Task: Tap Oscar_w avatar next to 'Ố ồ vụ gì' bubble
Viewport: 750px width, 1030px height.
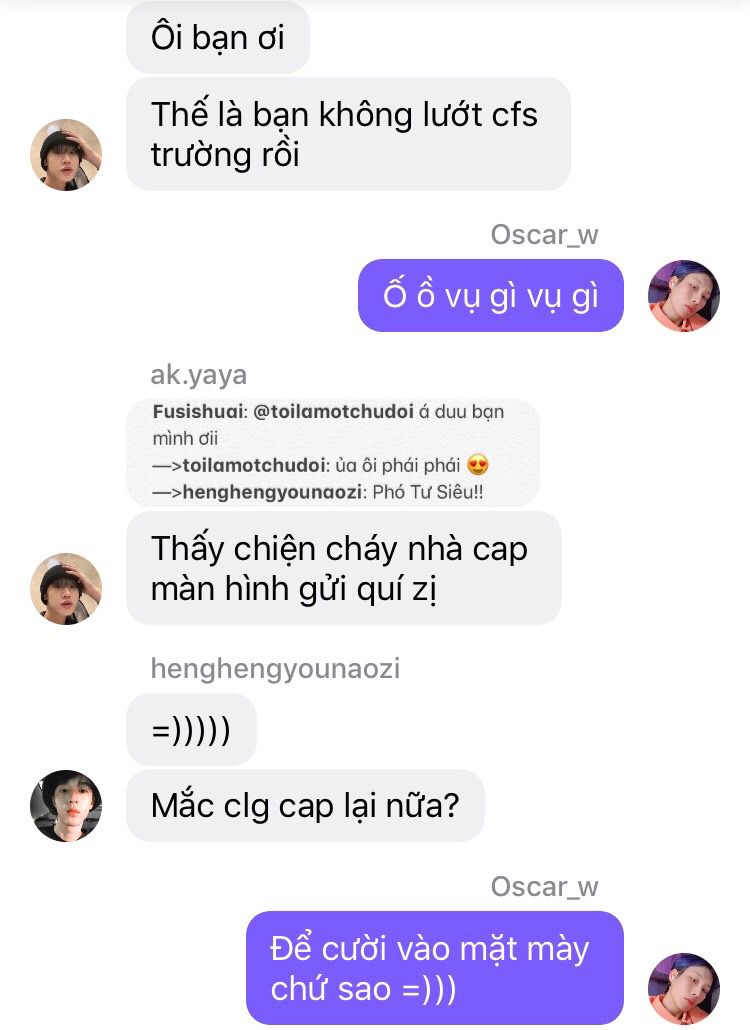Action: pyautogui.click(x=684, y=296)
